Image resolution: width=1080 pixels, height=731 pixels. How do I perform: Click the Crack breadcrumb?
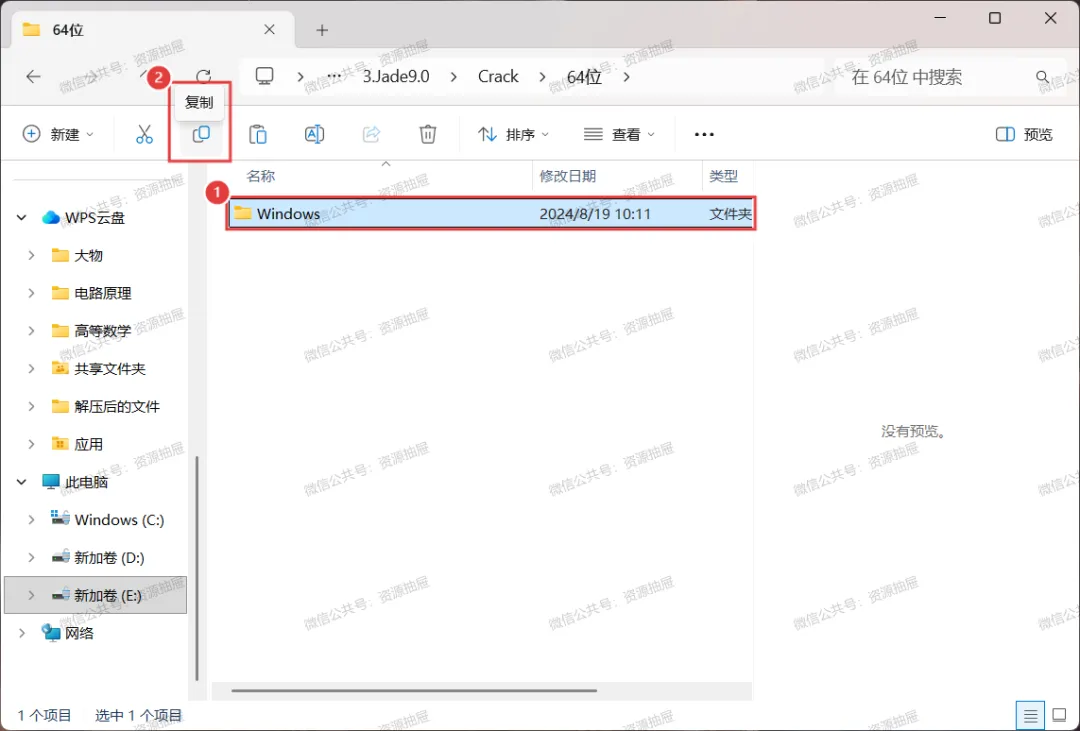[x=498, y=76]
